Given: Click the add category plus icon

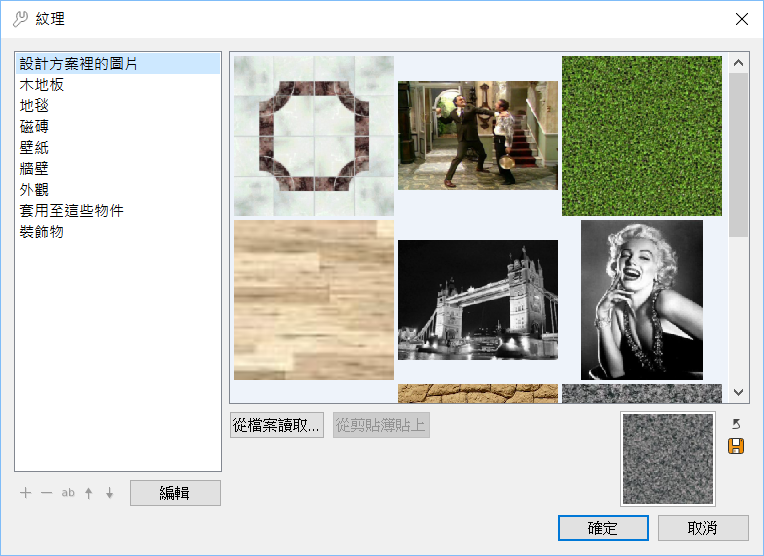Looking at the screenshot, I should coord(26,493).
